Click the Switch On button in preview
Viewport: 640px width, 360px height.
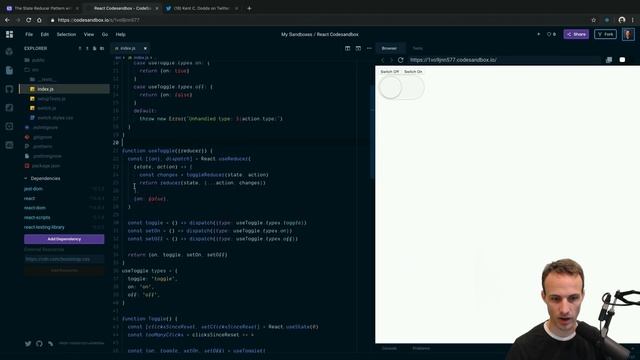[x=413, y=71]
